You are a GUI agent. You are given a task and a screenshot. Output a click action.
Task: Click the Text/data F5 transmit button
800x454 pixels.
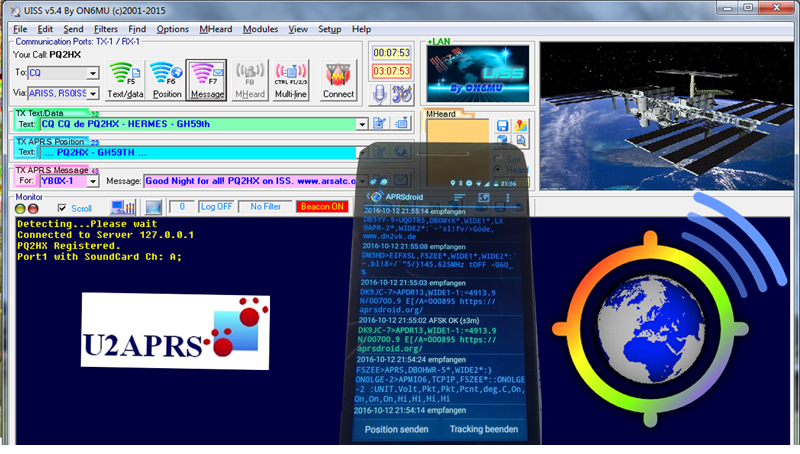125,80
